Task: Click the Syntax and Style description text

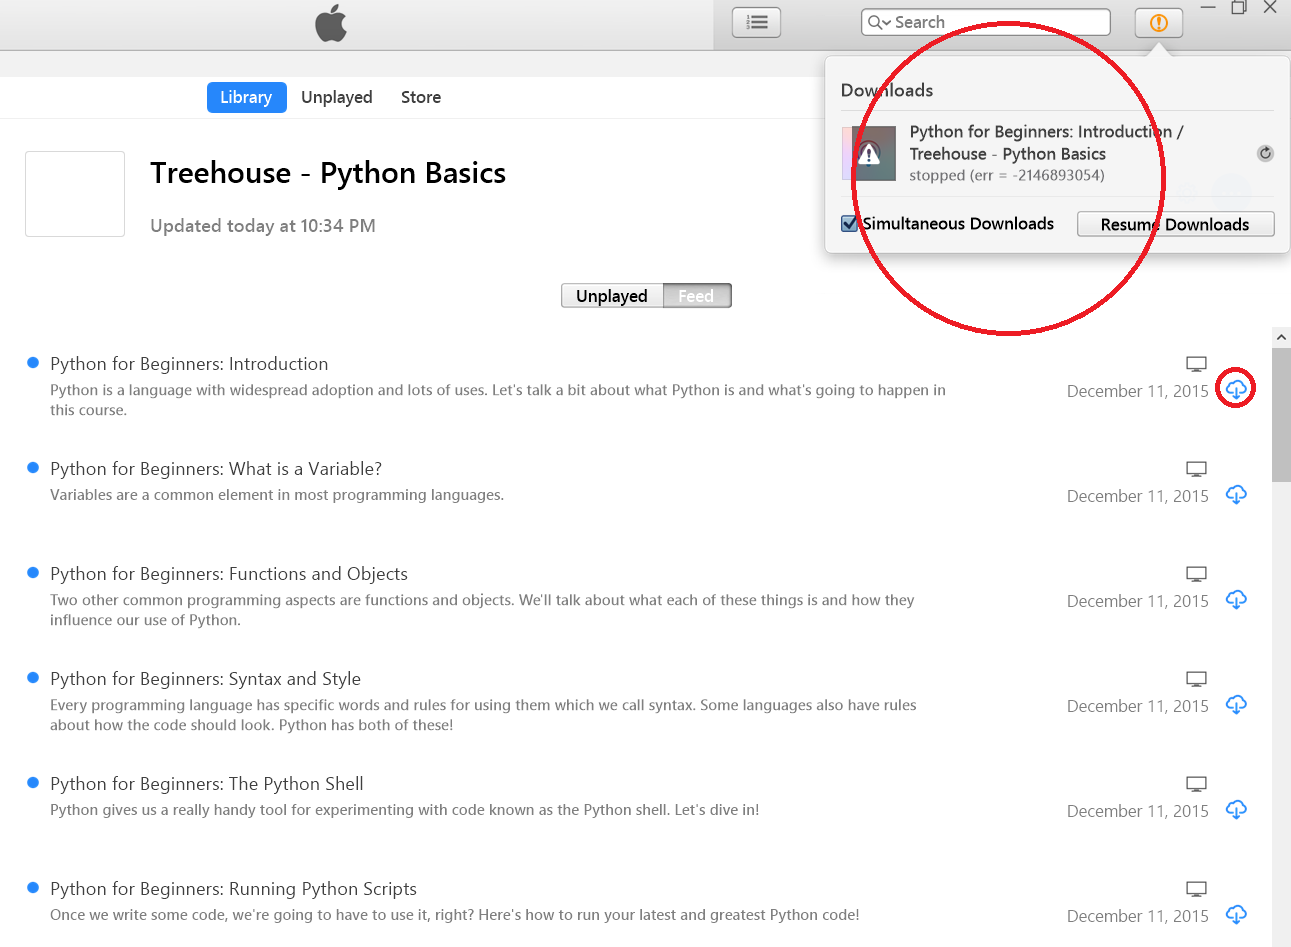Action: point(484,715)
